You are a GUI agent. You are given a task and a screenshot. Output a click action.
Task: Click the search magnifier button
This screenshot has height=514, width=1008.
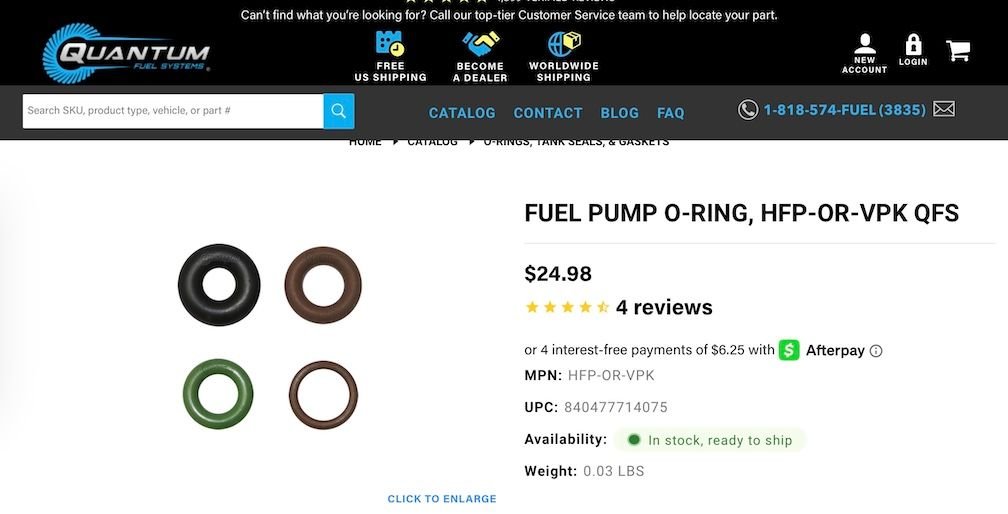pyautogui.click(x=339, y=111)
